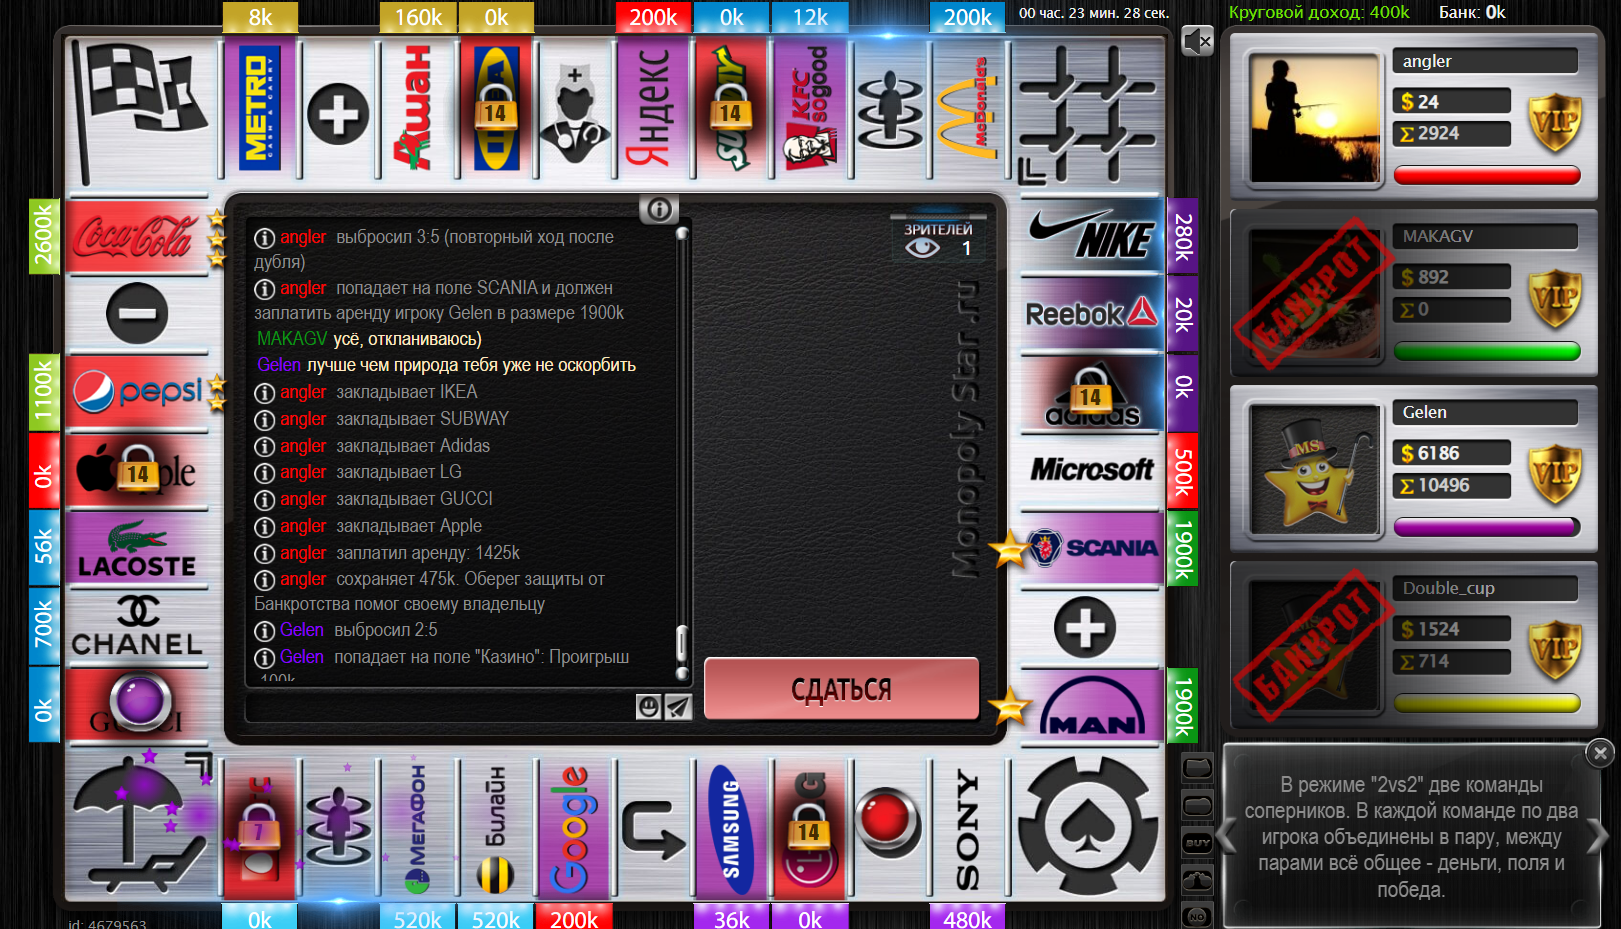
Task: Click the СДАТЬСЯ surrender button
Action: click(841, 688)
